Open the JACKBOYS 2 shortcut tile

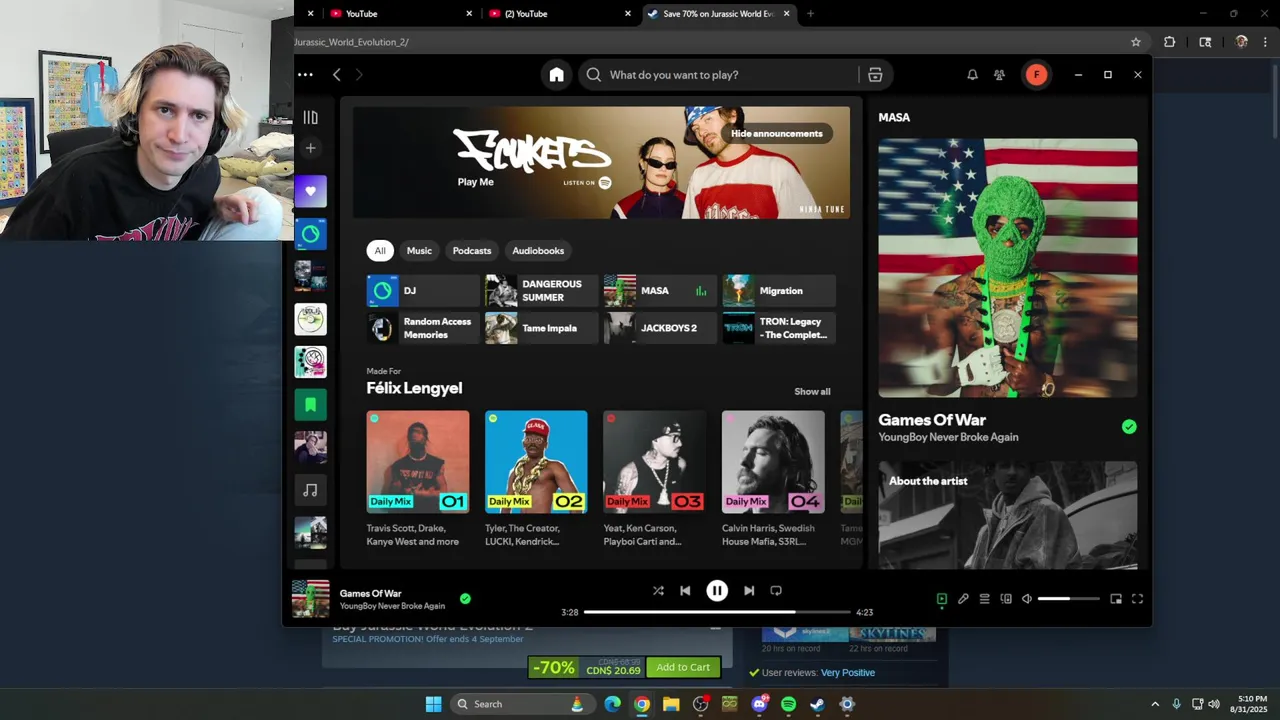coord(660,328)
